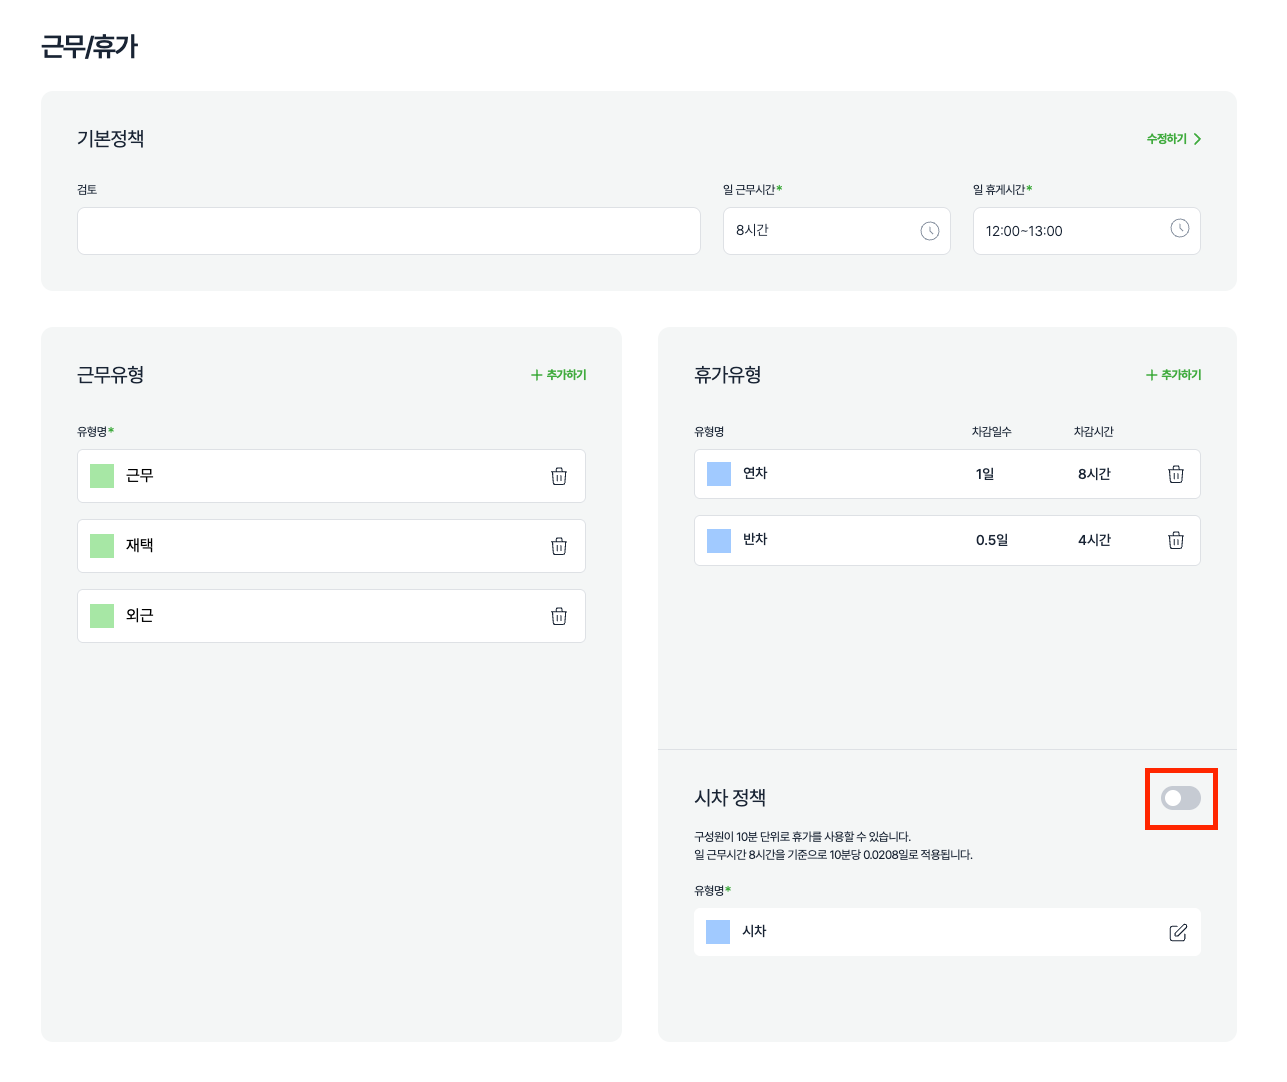This screenshot has height=1082, width=1287.
Task: Delete the 연차 vacation type
Action: pyautogui.click(x=1176, y=474)
